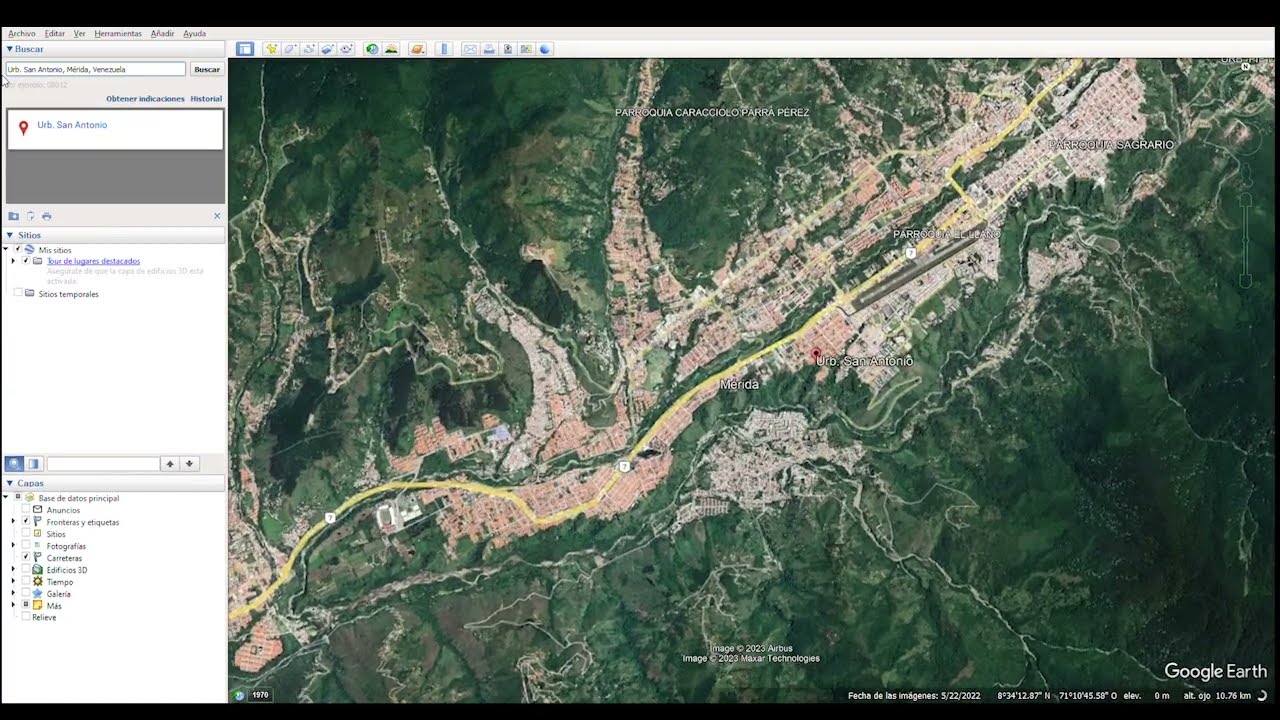Add a path from the toolbar

click(x=309, y=49)
